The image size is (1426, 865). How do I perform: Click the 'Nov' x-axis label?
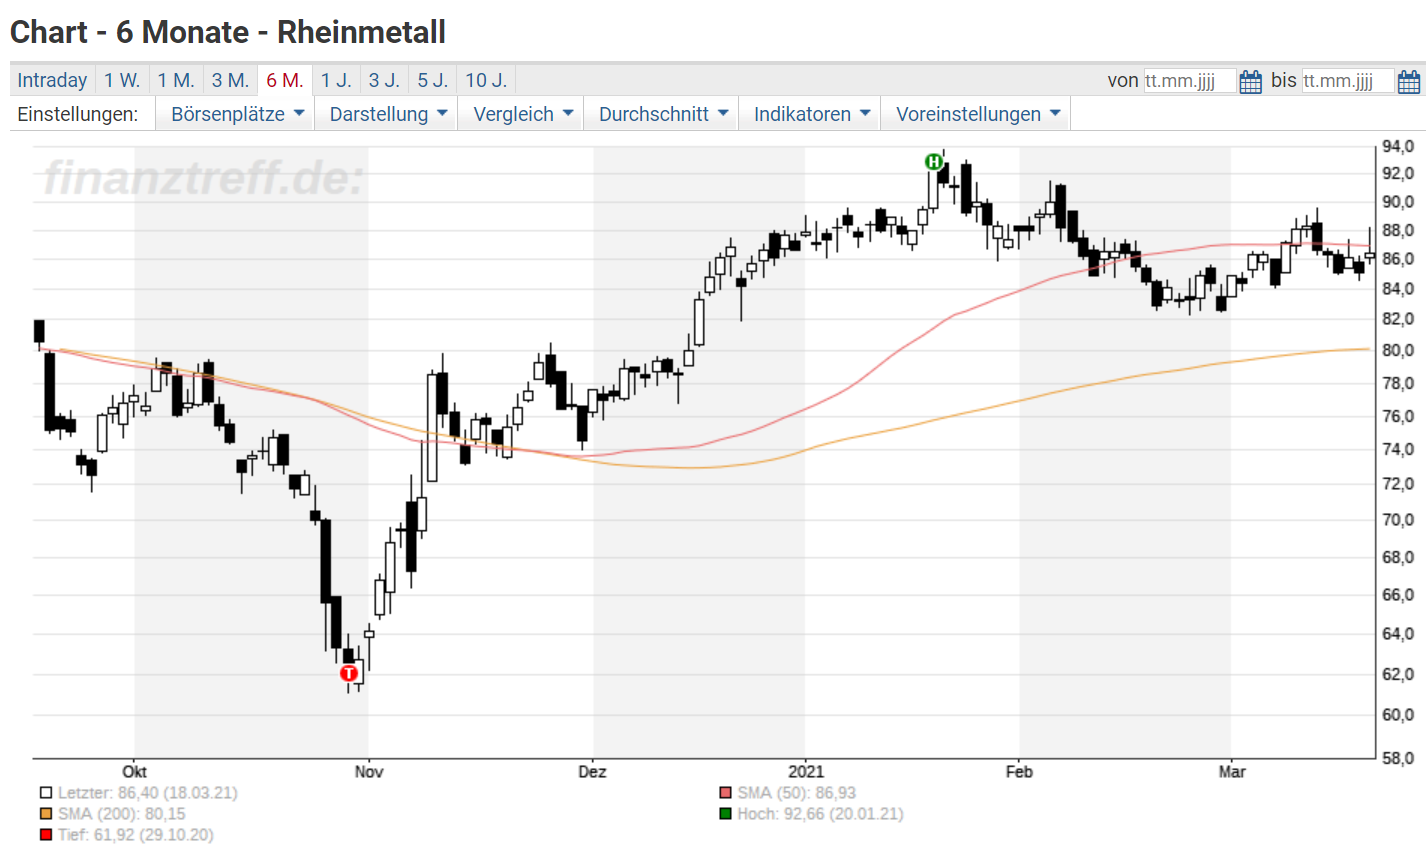(369, 771)
